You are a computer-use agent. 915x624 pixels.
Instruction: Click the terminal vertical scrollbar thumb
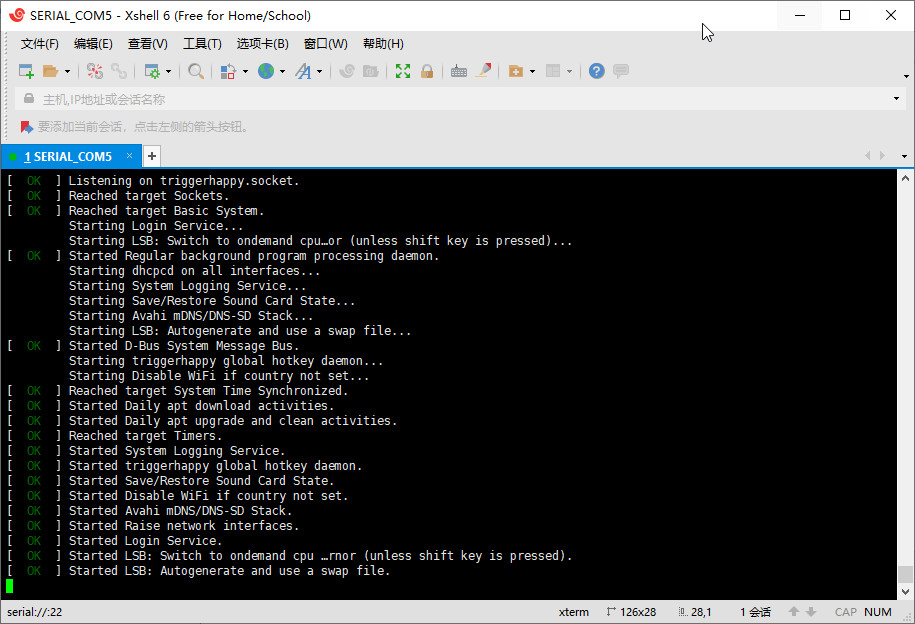tap(905, 574)
